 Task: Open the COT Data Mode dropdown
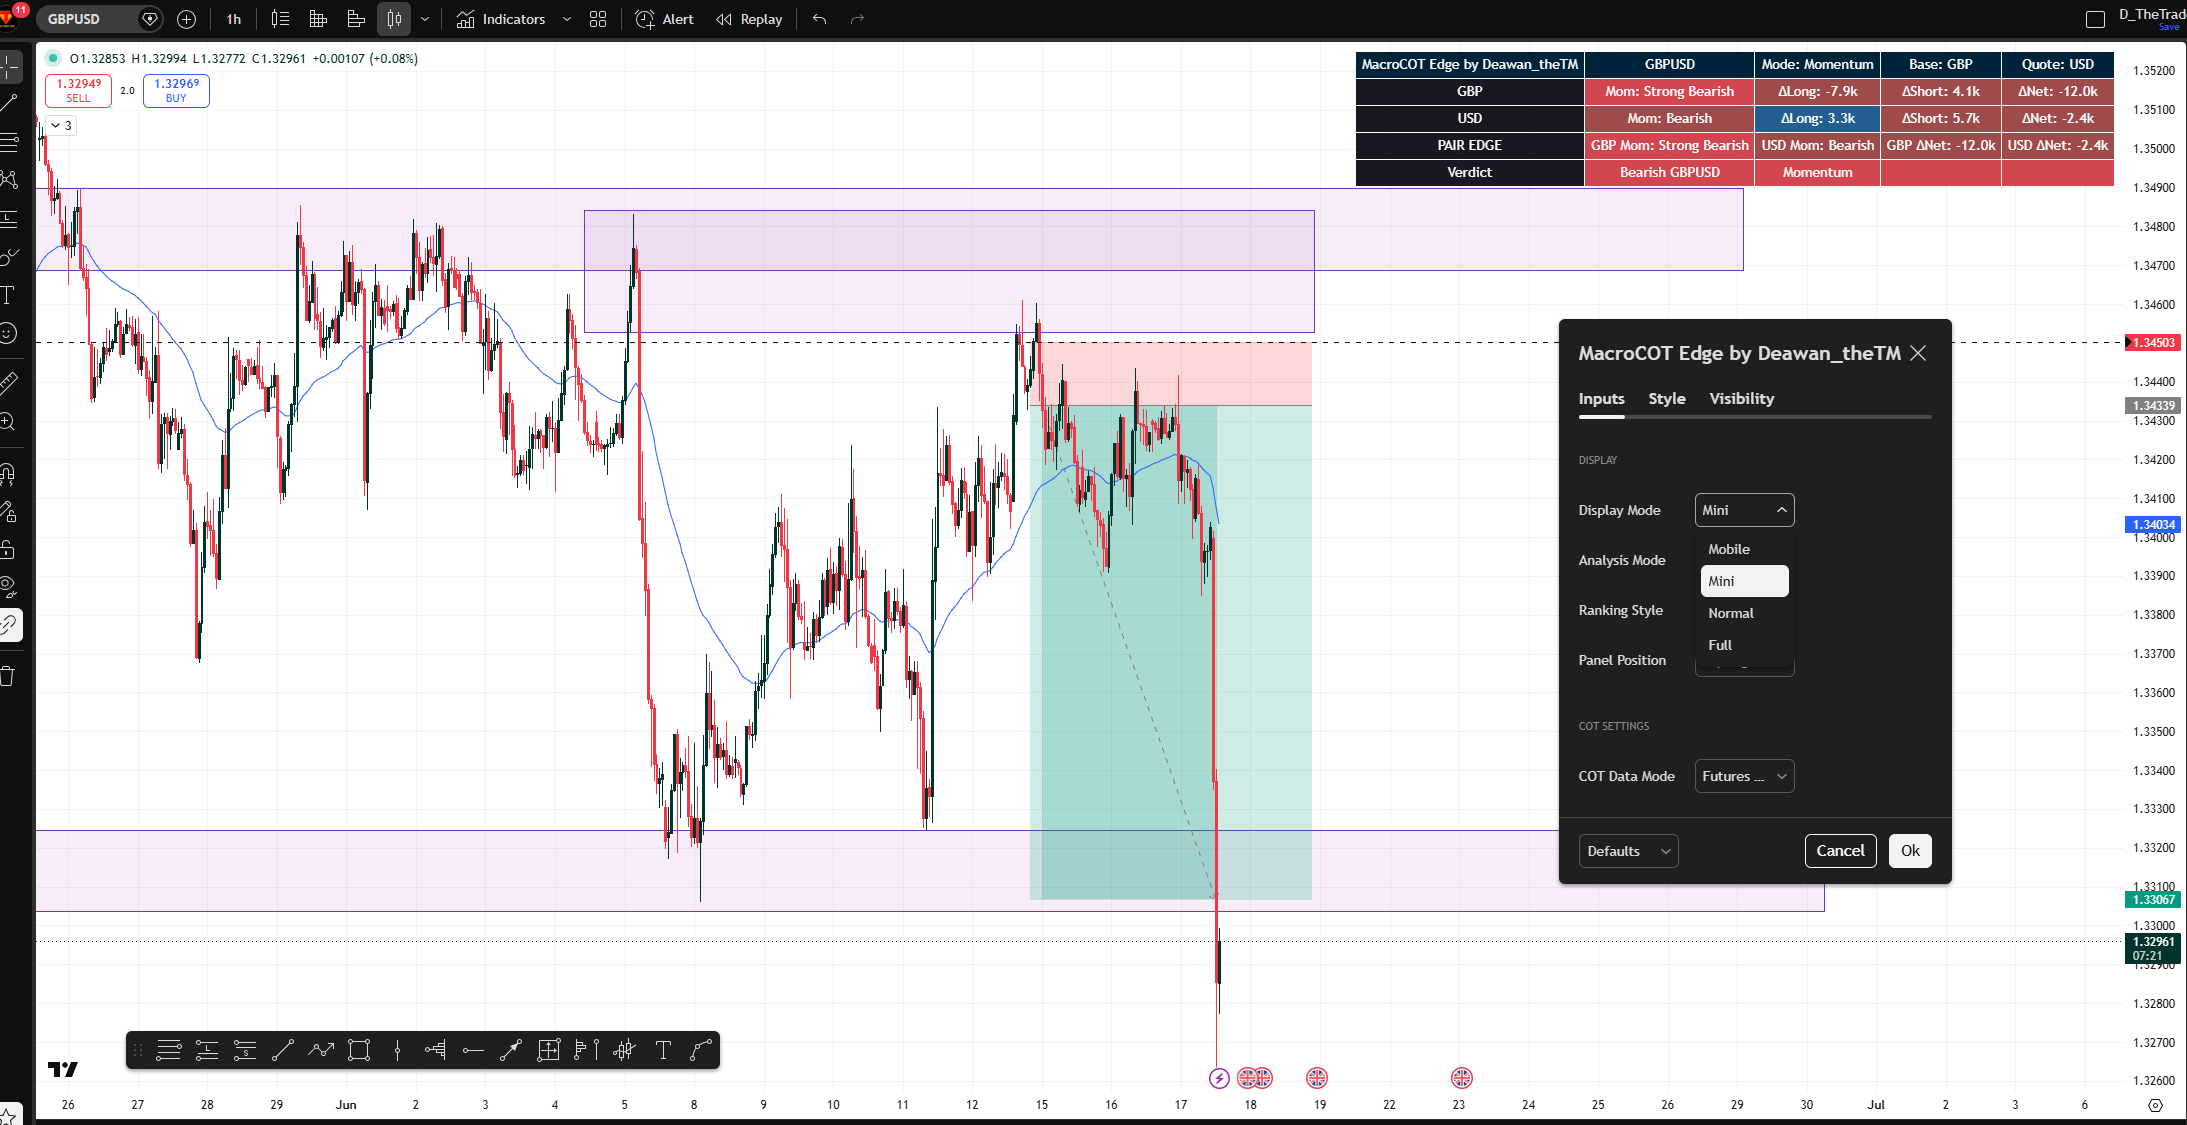1744,776
